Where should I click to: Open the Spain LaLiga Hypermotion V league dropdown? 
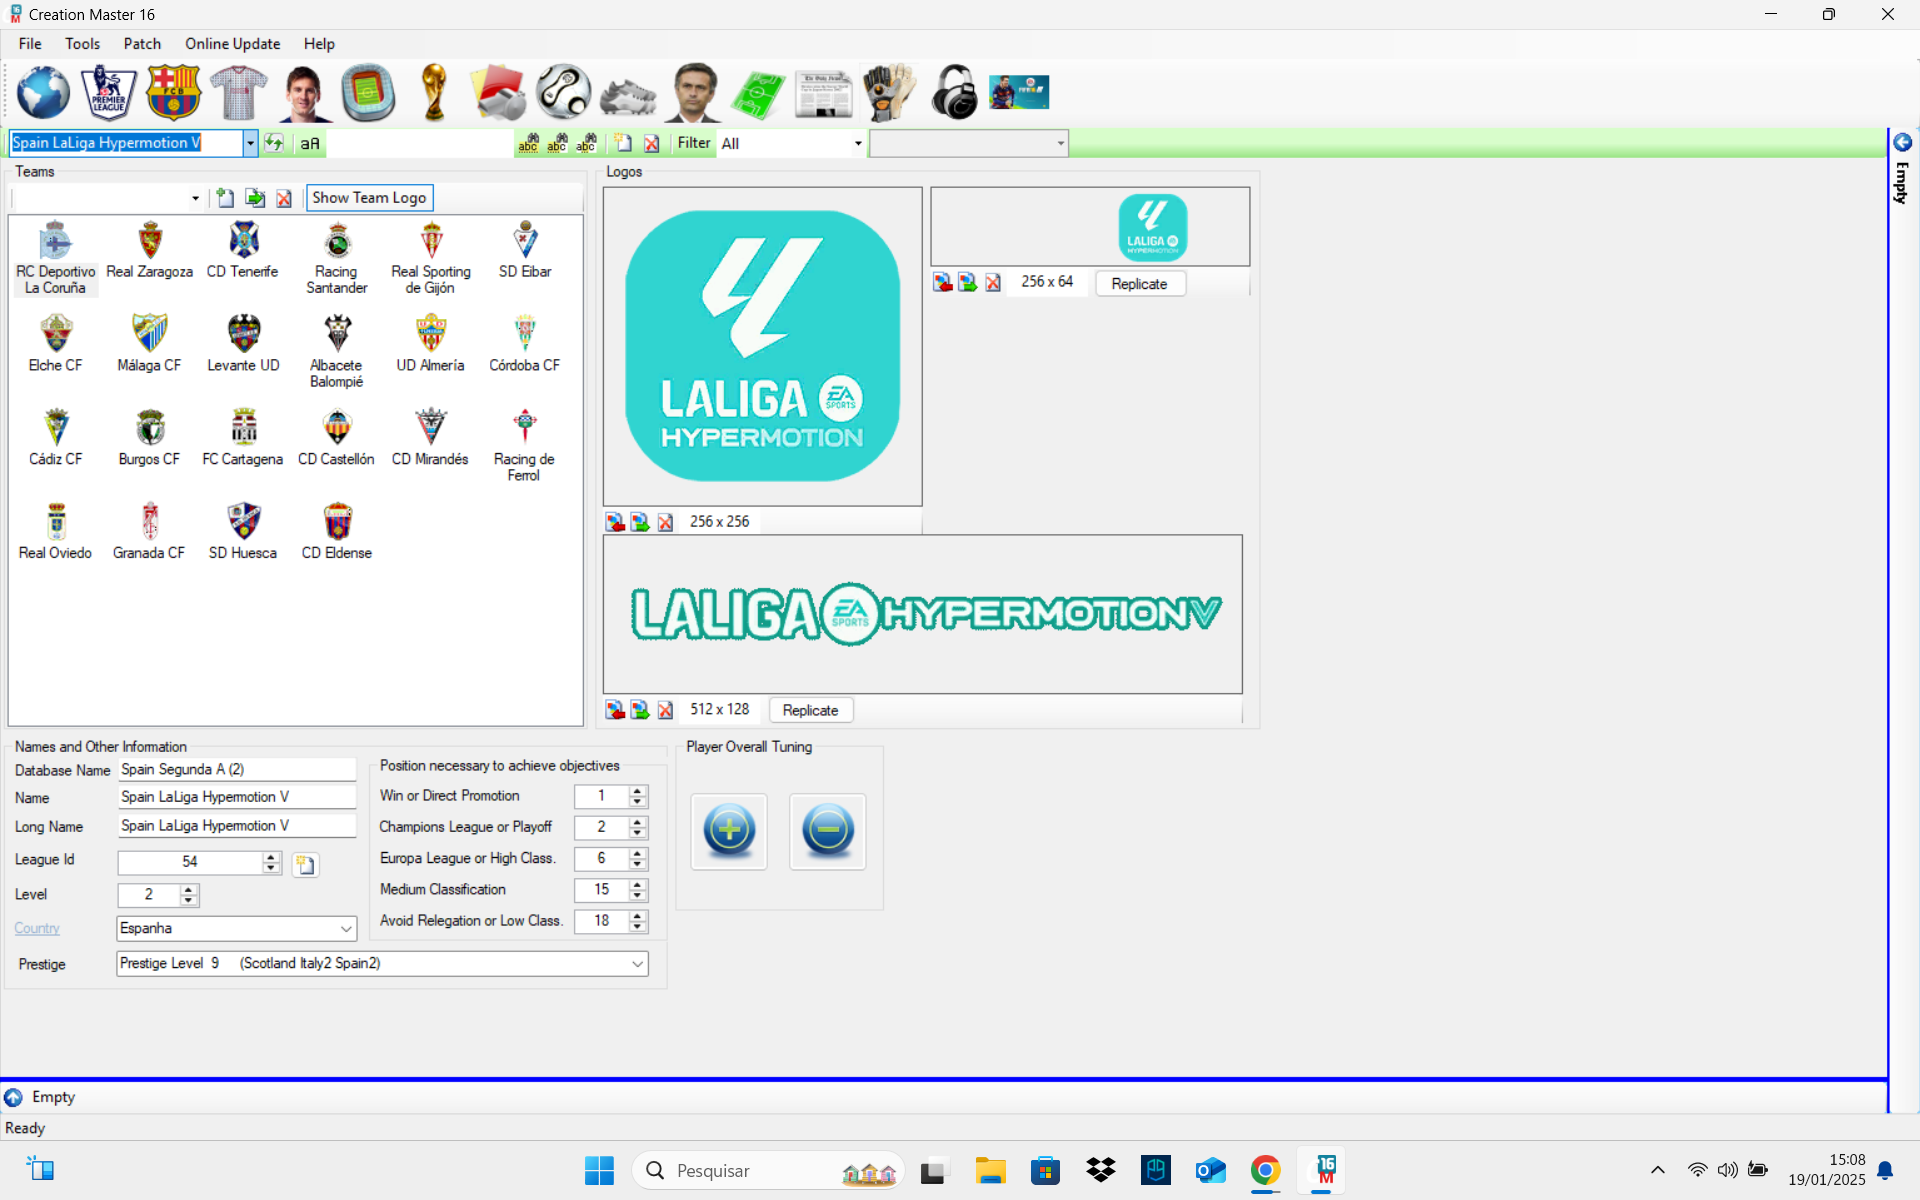250,143
